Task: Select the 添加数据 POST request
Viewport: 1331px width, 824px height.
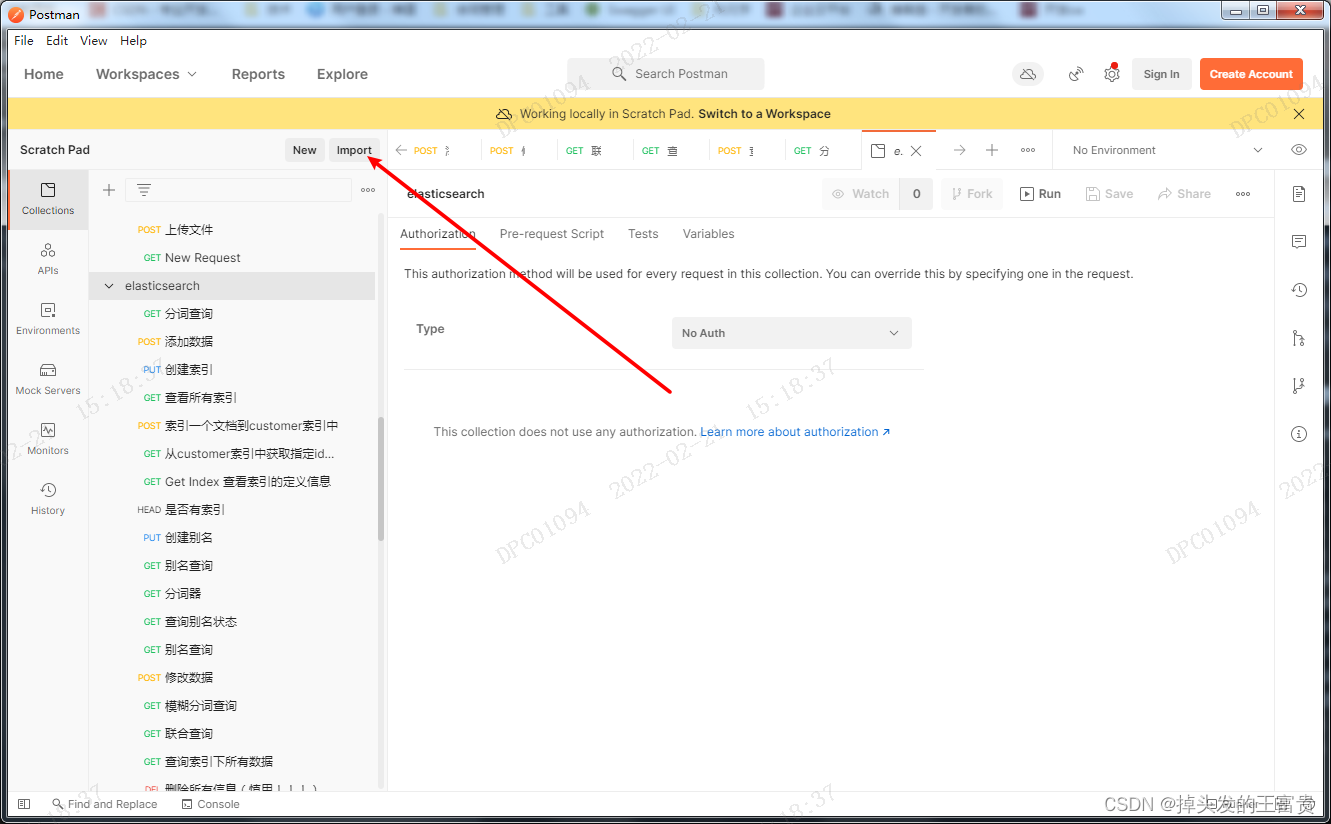Action: coord(232,342)
